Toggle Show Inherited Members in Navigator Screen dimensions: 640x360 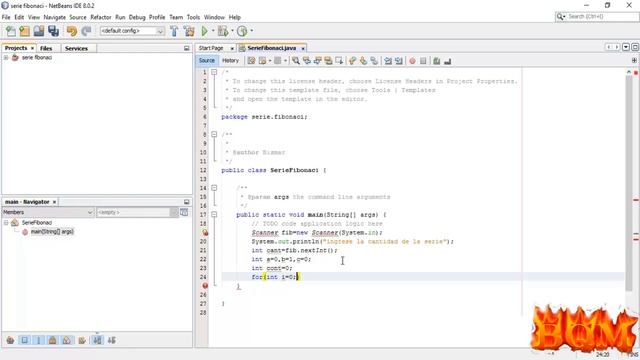tap(10, 340)
